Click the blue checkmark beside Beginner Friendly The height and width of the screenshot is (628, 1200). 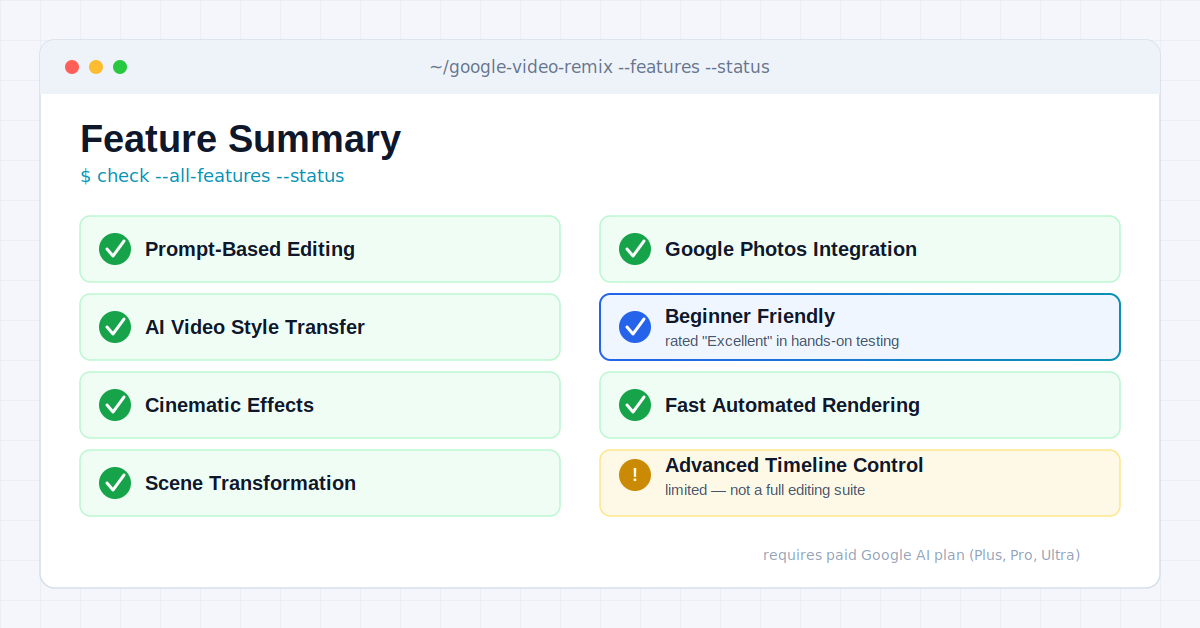635,327
